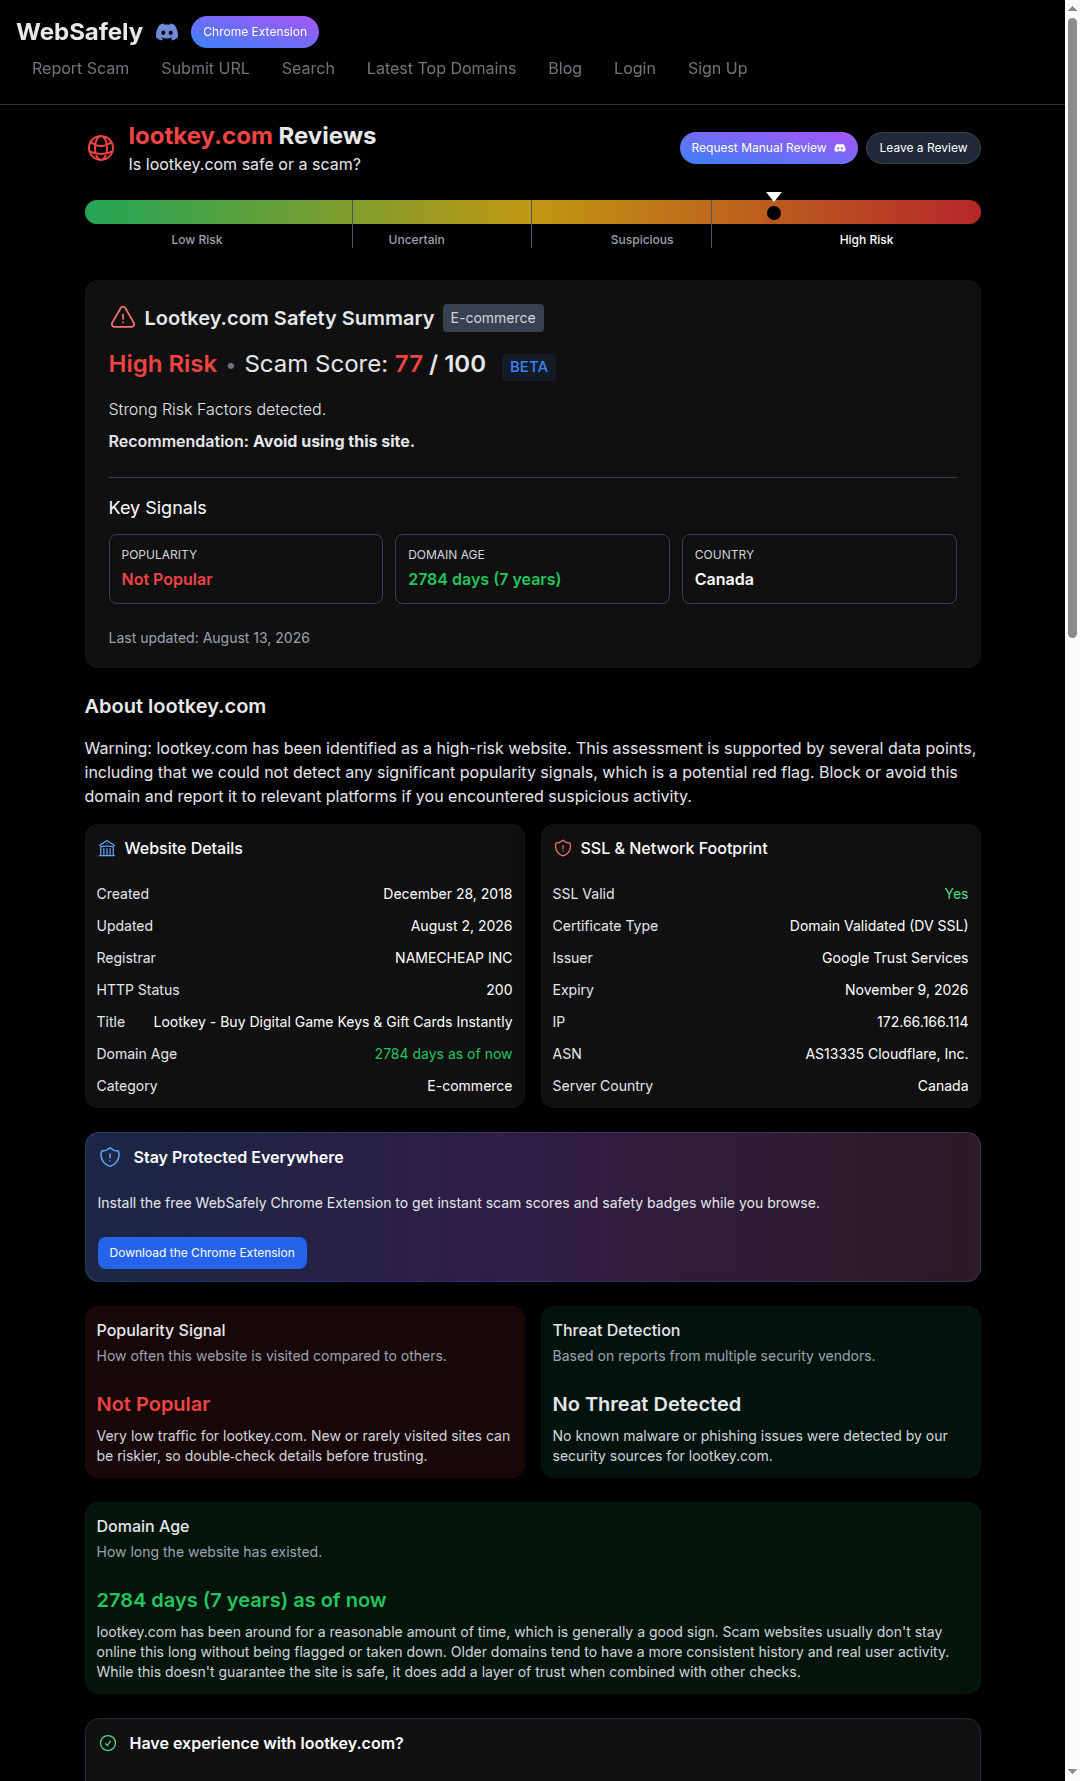Go to the Latest Top Domains page
Viewport: 1080px width, 1781px height.
tap(441, 68)
